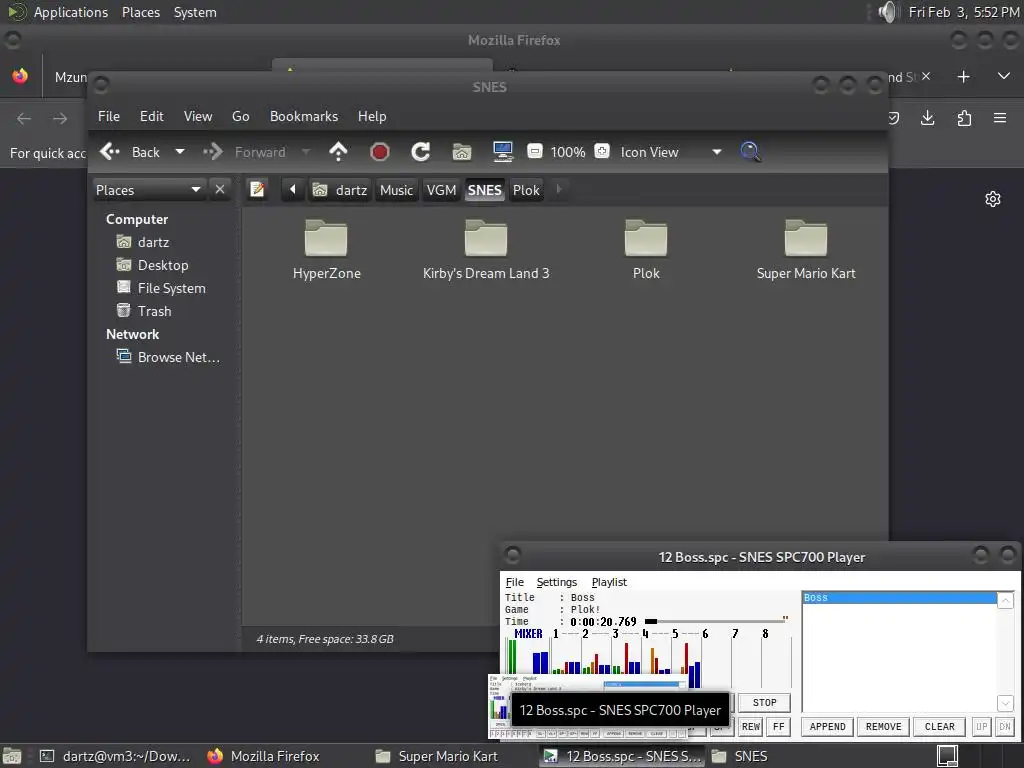Click the magnifier Search icon
The width and height of the screenshot is (1024, 768).
tap(750, 152)
